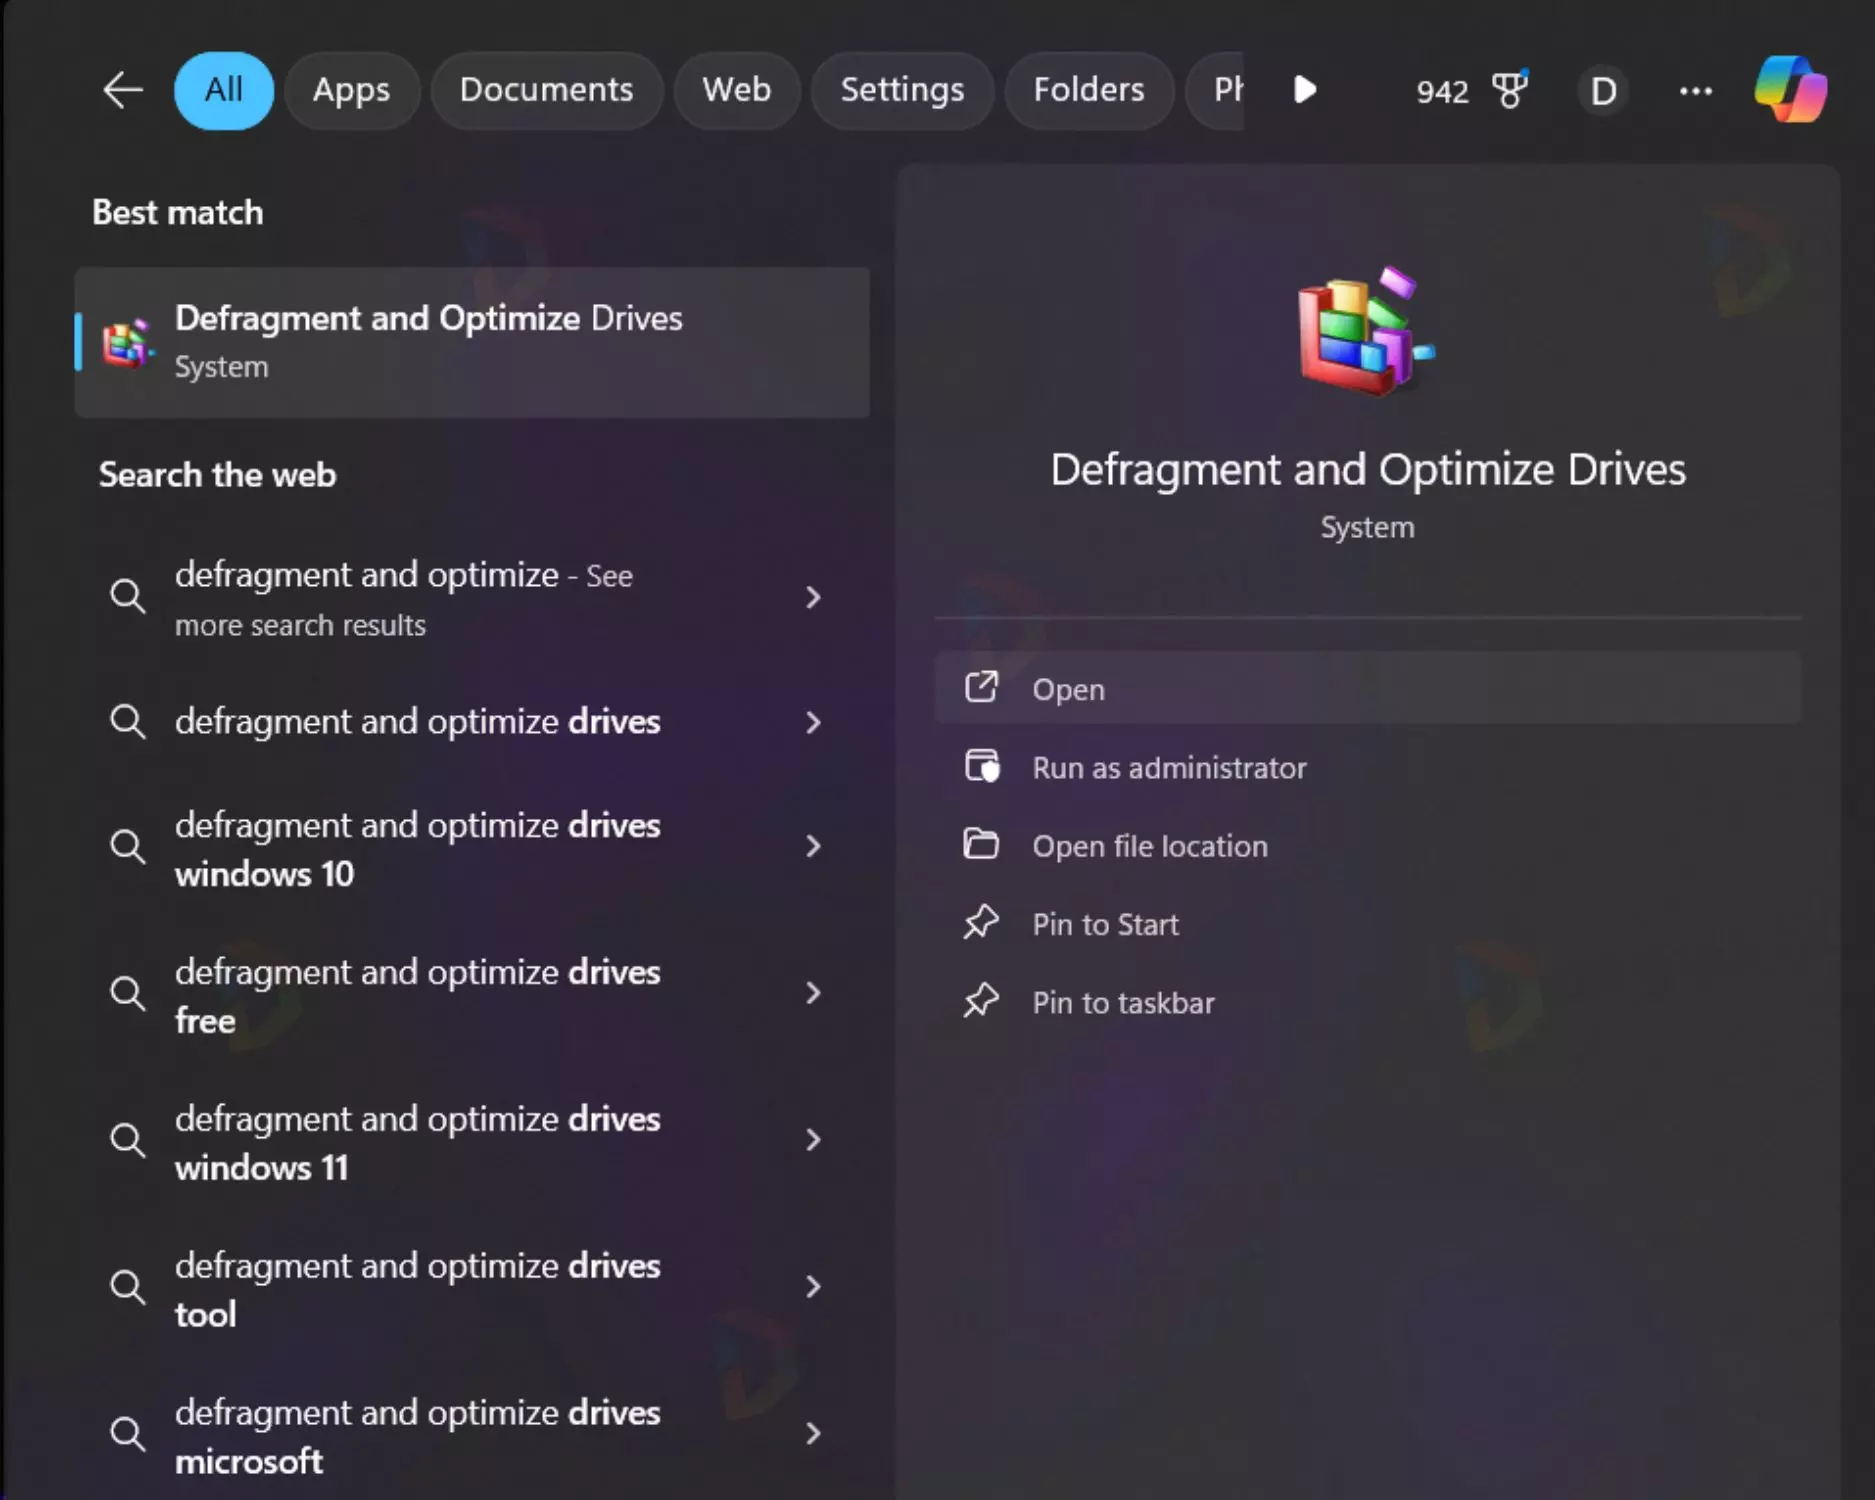Viewport: 1875px width, 1500px height.
Task: Choose Run as administrator
Action: pos(1367,767)
